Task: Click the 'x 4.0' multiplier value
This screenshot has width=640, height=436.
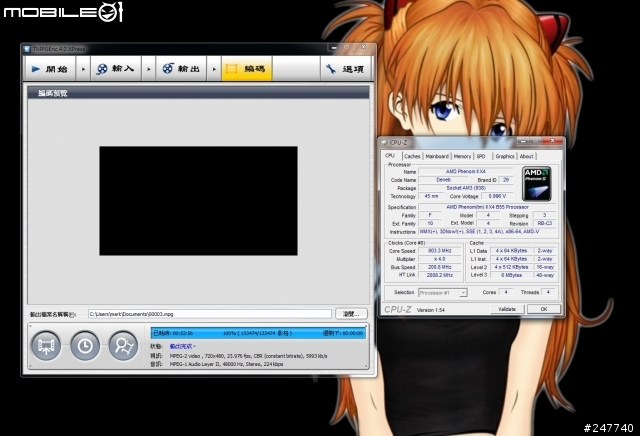Action: pyautogui.click(x=440, y=259)
